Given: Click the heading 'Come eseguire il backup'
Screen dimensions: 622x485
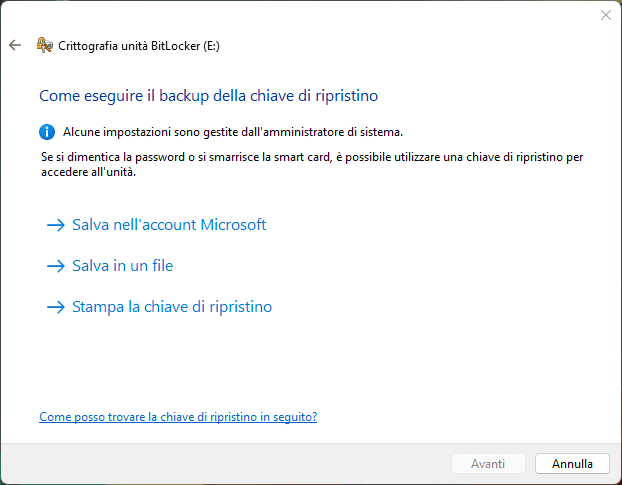Looking at the screenshot, I should [x=208, y=96].
